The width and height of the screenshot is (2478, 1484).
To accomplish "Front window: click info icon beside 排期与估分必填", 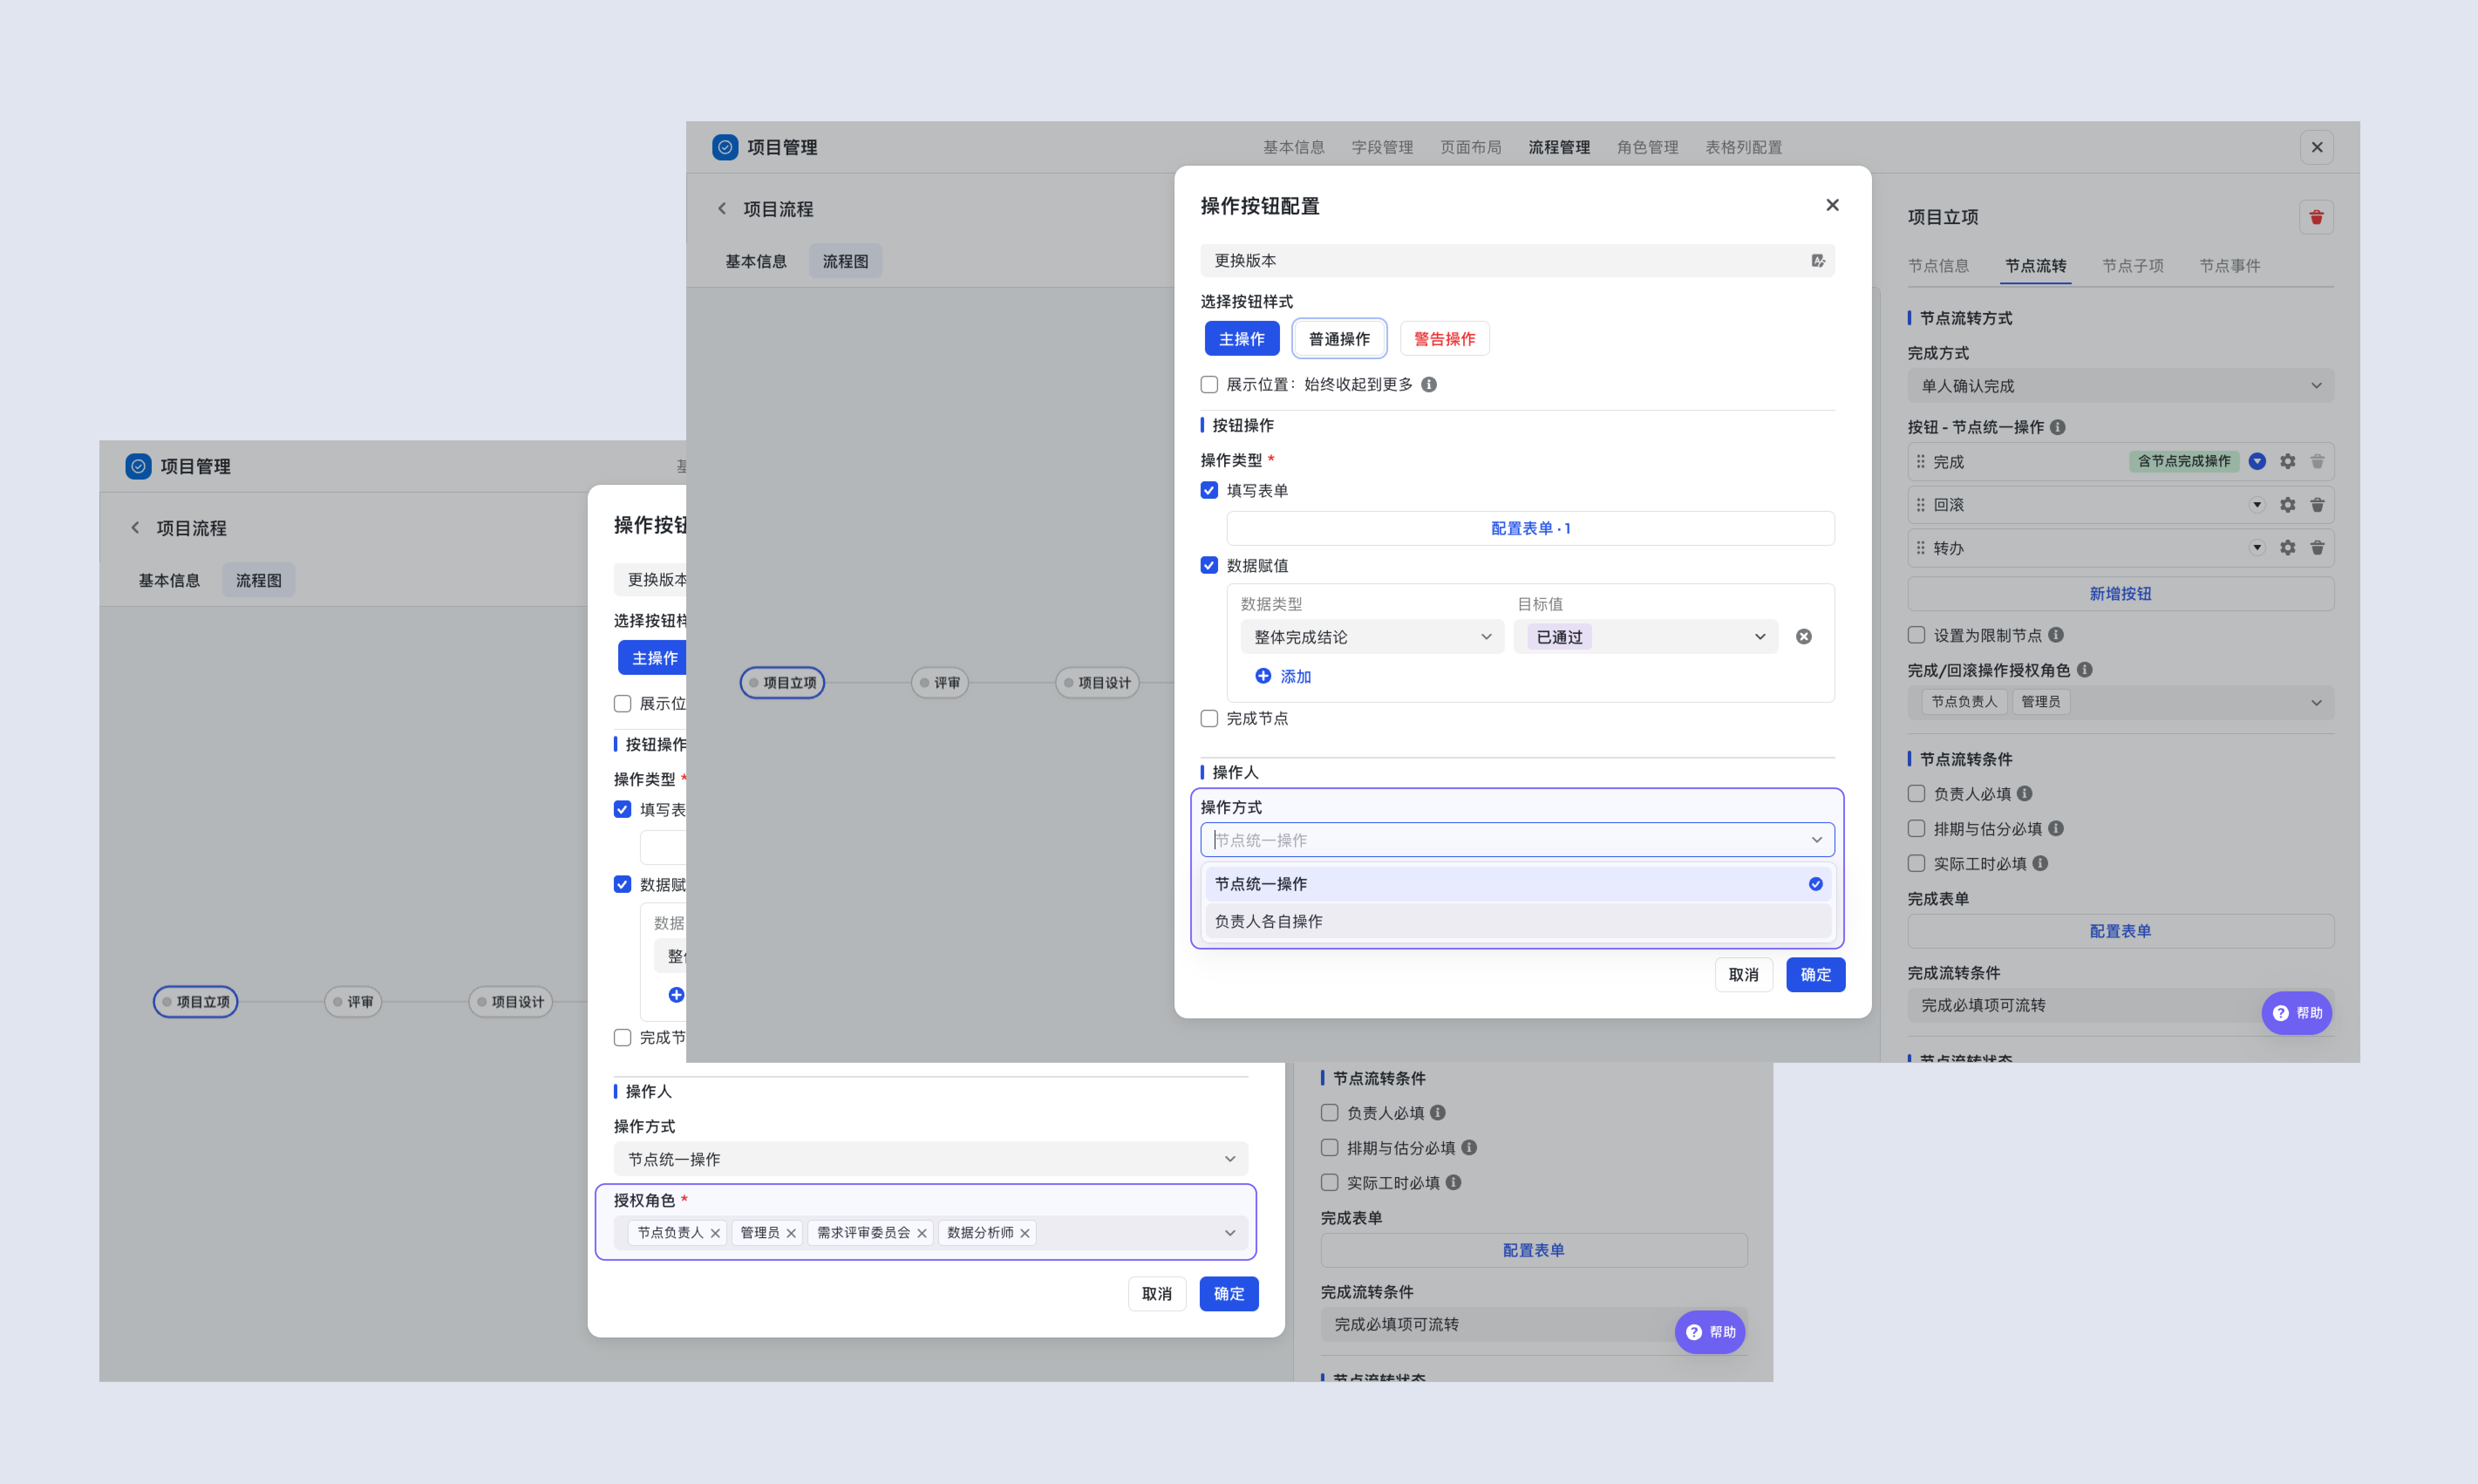I will (2055, 829).
